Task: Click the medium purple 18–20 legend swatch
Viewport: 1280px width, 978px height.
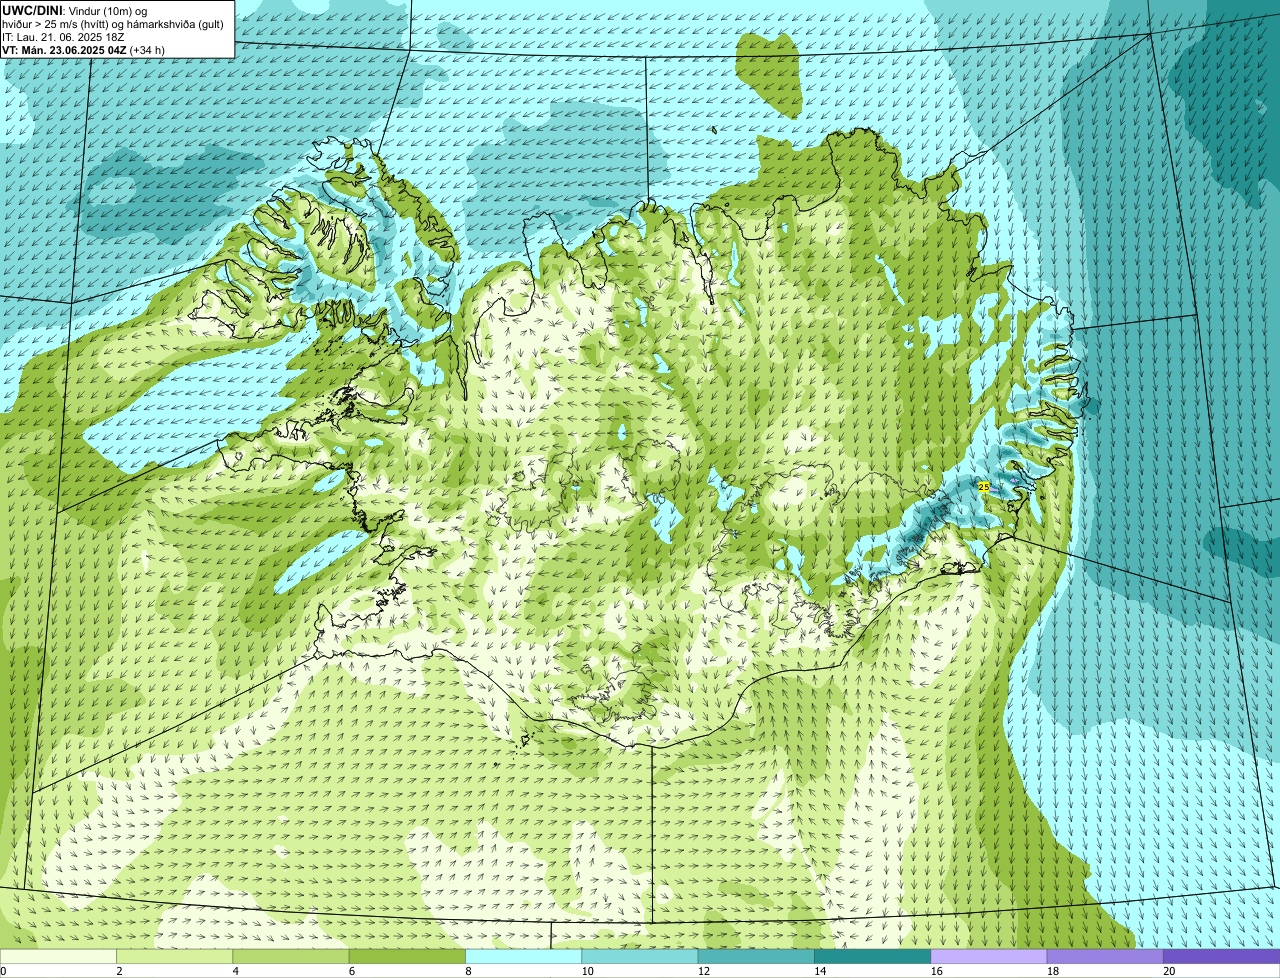Action: tap(1105, 956)
